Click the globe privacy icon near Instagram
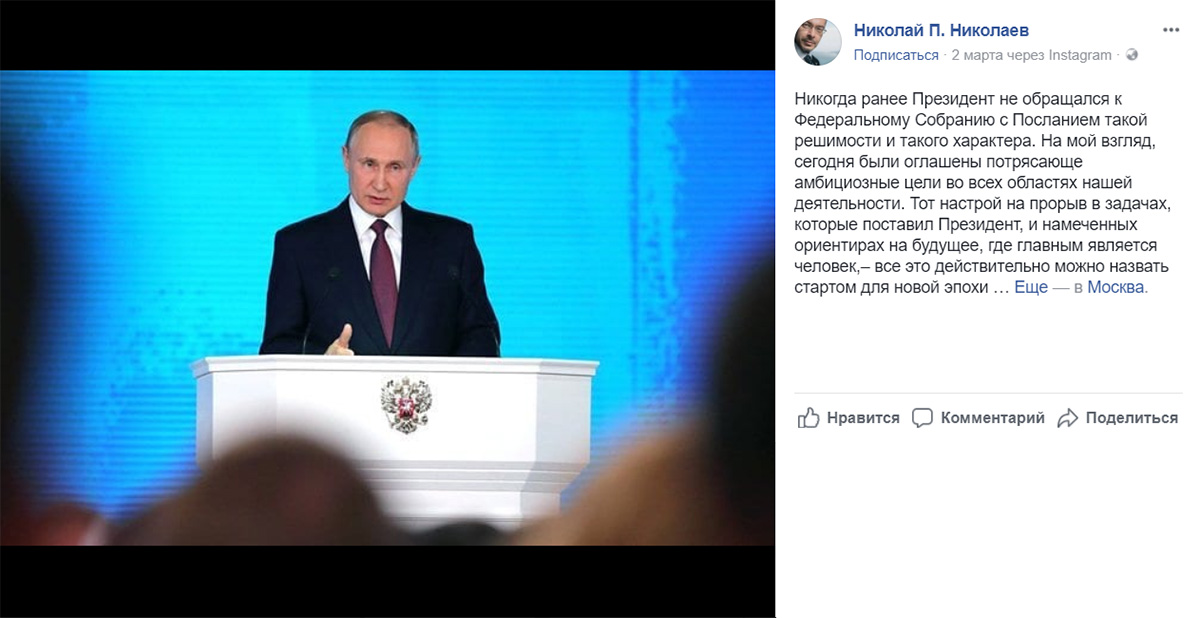This screenshot has width=1200, height=618. (x=1132, y=55)
